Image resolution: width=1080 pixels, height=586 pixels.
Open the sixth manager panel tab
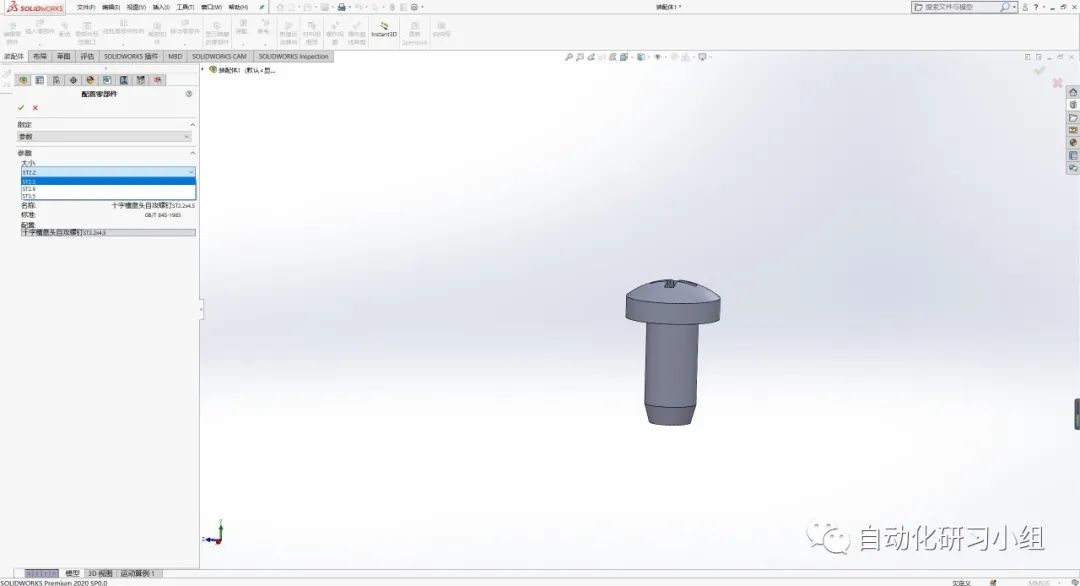(107, 80)
